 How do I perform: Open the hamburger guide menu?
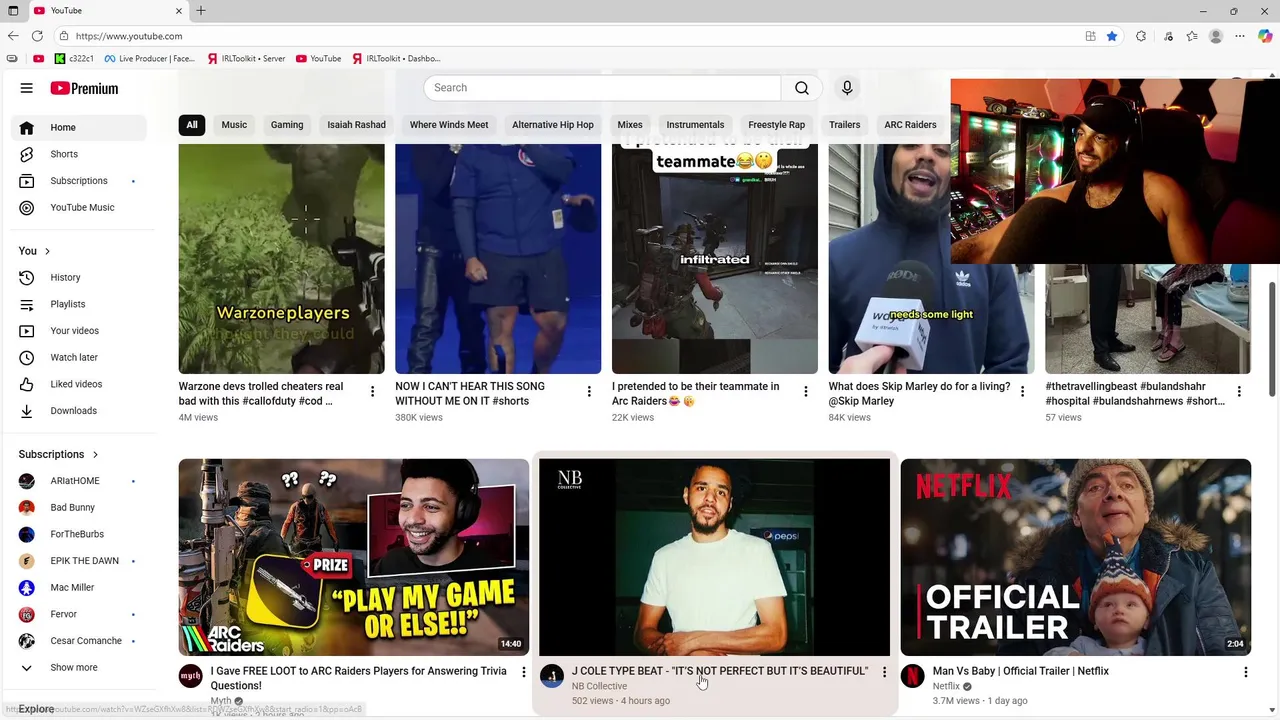(x=27, y=88)
